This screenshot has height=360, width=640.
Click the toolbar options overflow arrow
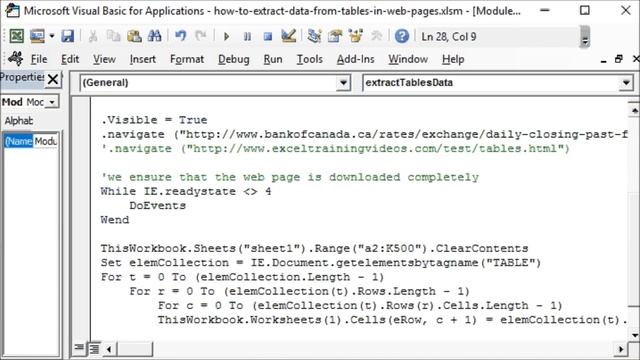coord(585,37)
